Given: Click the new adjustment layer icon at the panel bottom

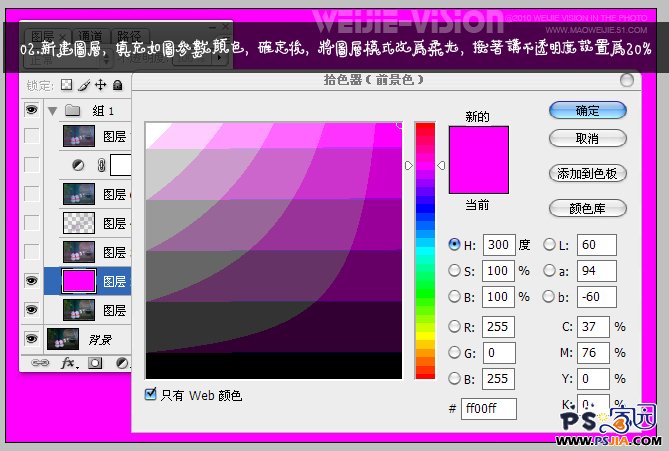Looking at the screenshot, I should click(122, 363).
